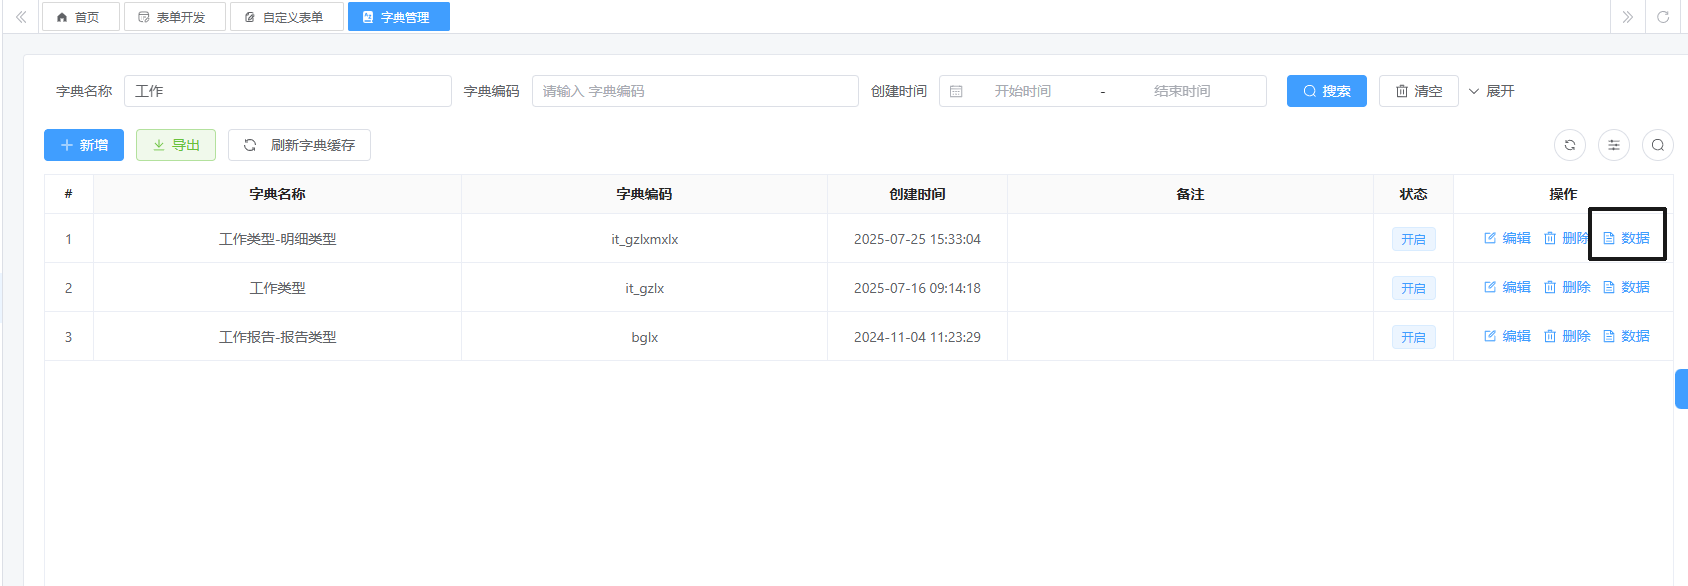
Task: Toggle 开启 status for 工作报告-报告类型
Action: [x=1413, y=337]
